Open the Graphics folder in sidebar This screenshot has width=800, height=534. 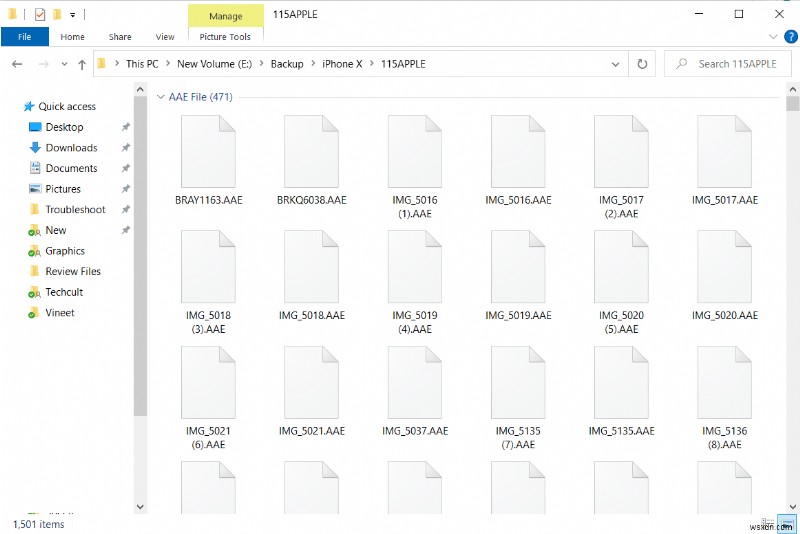65,251
